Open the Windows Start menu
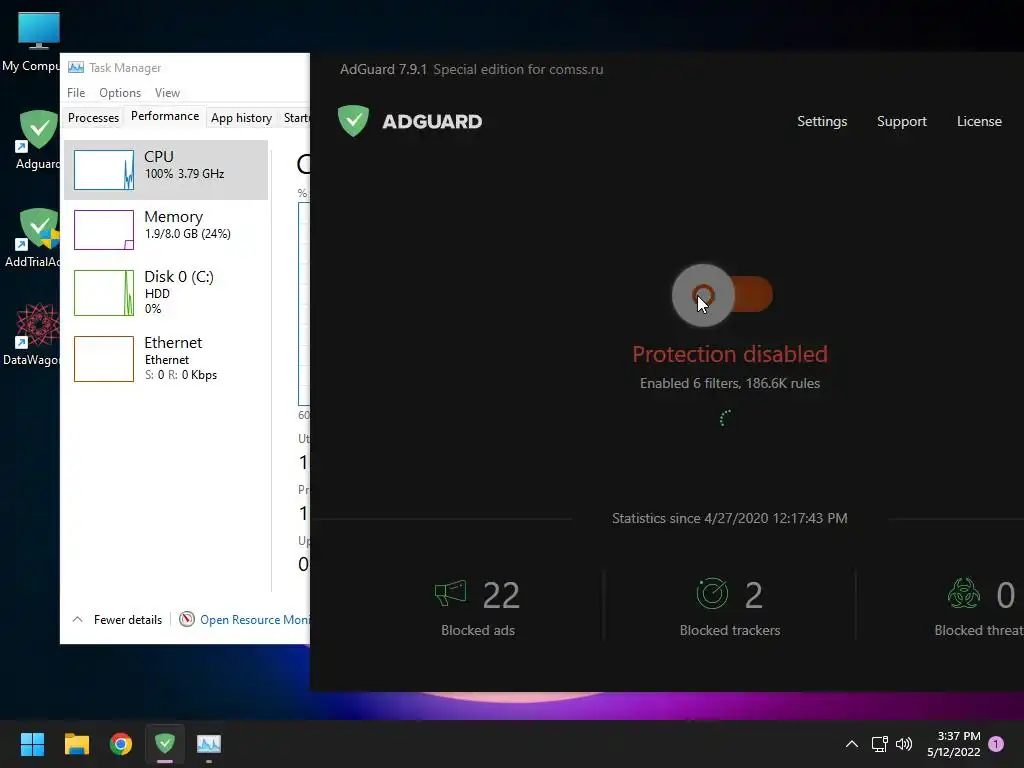 point(32,744)
